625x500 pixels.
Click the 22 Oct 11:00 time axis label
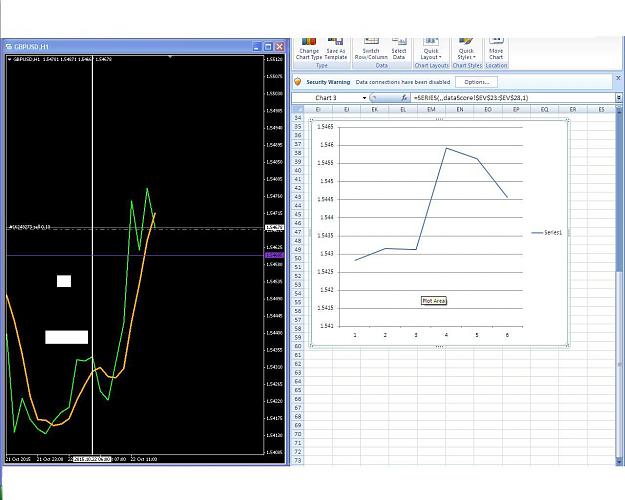(x=144, y=459)
